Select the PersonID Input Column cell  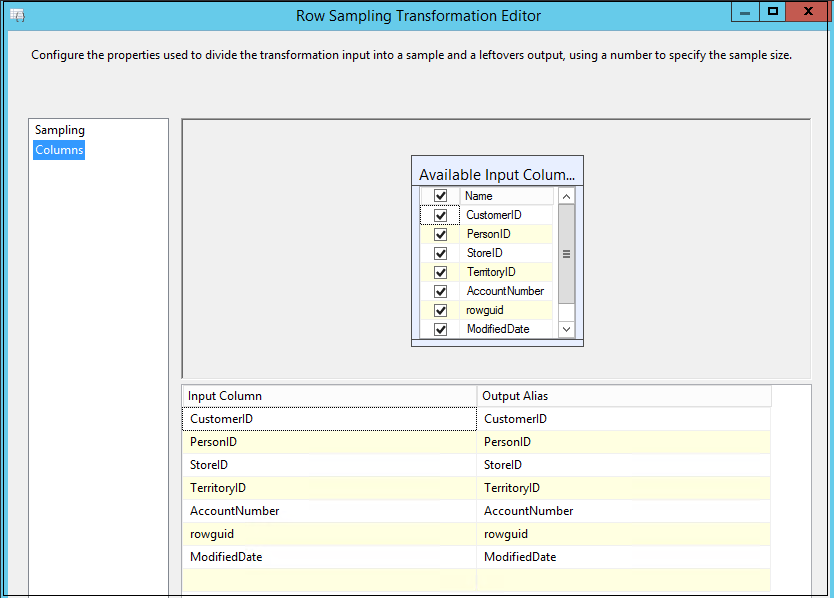point(329,442)
